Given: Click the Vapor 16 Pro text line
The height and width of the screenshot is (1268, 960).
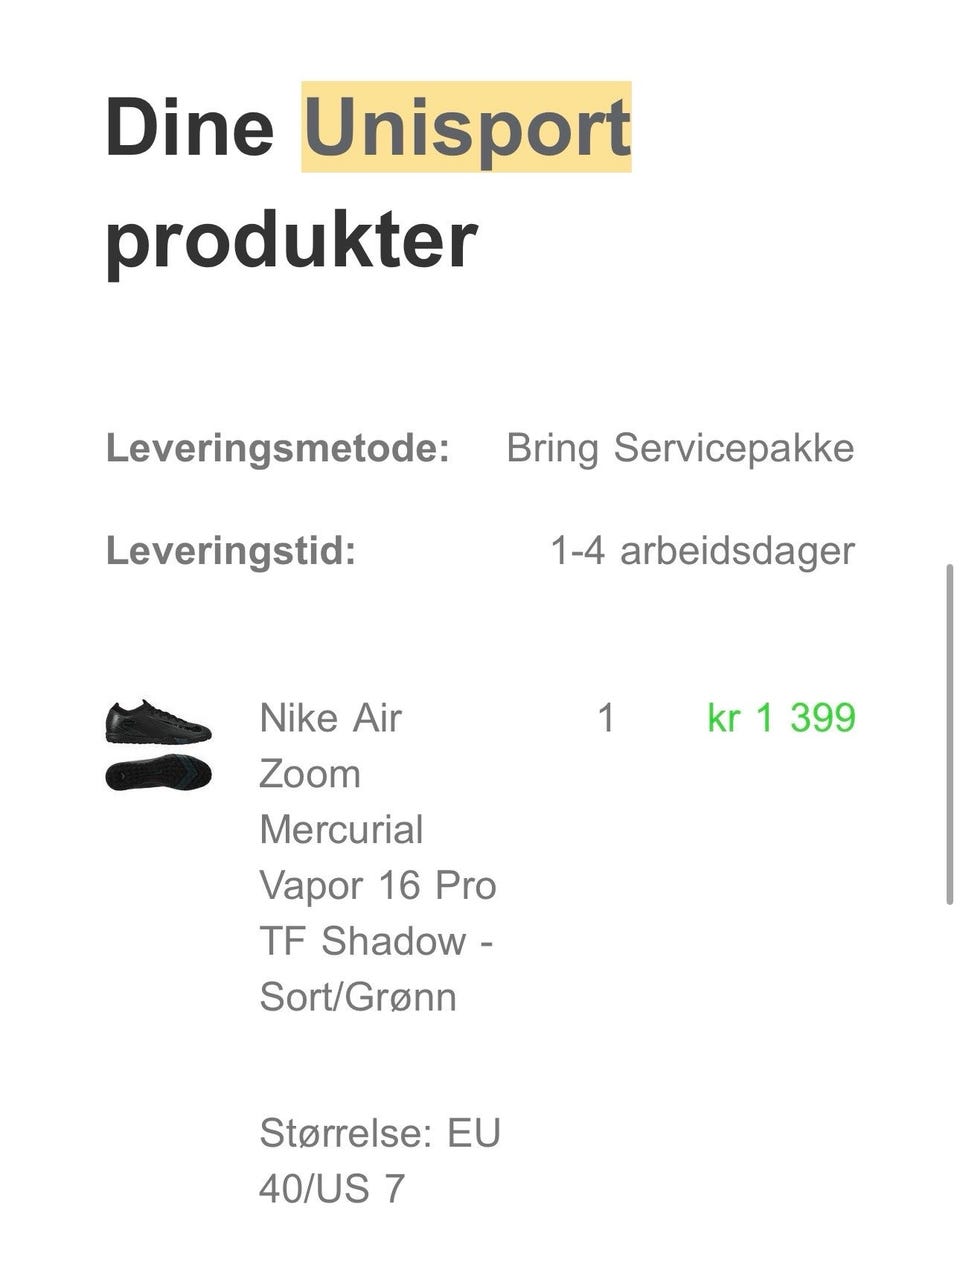Looking at the screenshot, I should point(378,886).
